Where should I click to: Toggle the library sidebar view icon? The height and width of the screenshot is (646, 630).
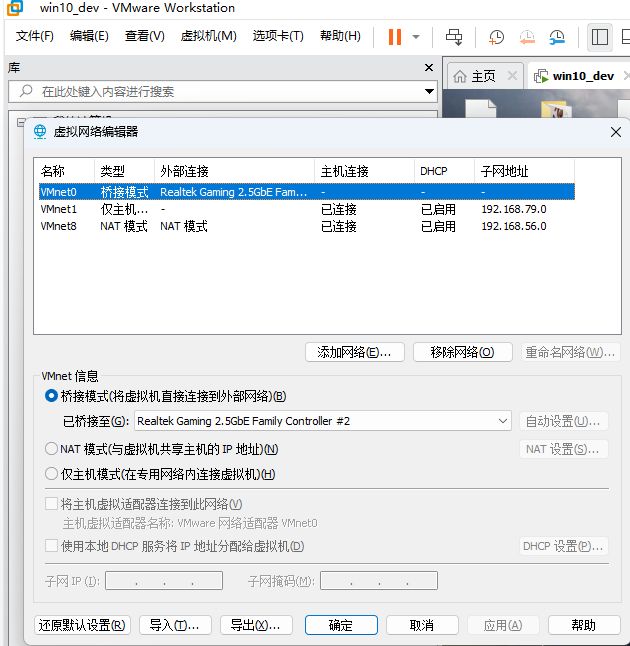tap(600, 37)
